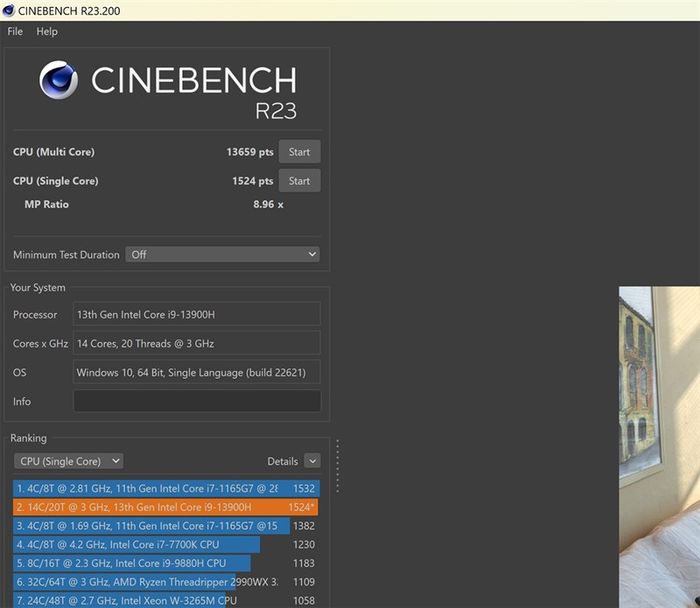Image resolution: width=700 pixels, height=608 pixels.
Task: Click the empty Info input field
Action: point(196,401)
